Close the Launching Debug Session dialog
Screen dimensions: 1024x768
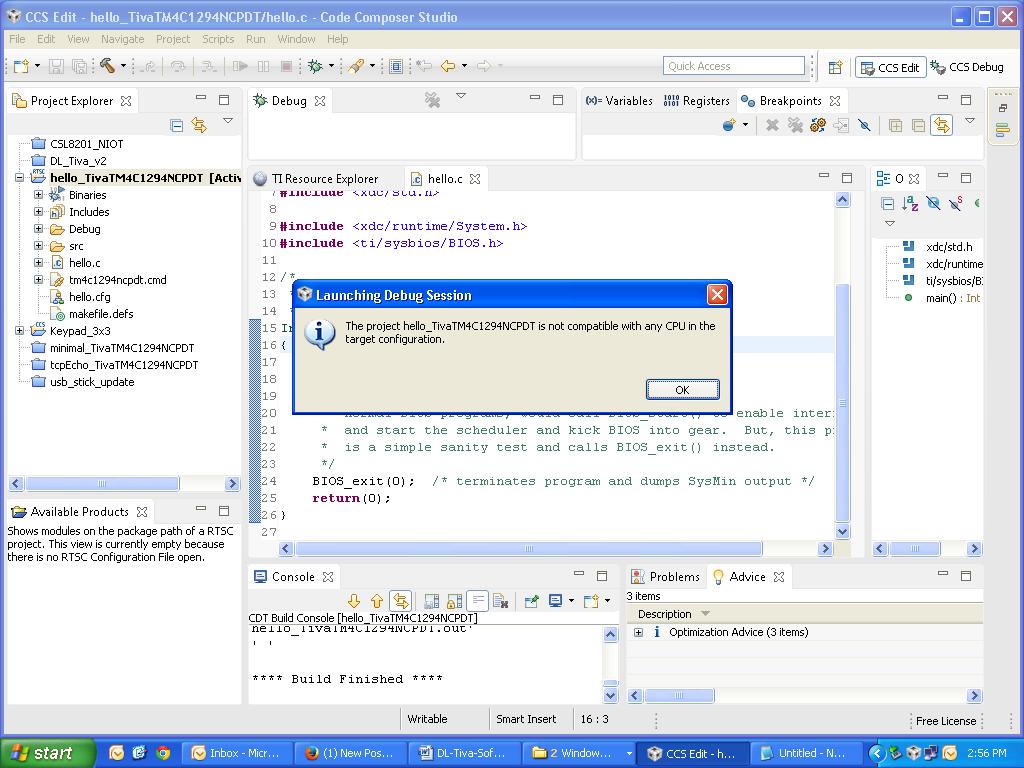(x=717, y=295)
